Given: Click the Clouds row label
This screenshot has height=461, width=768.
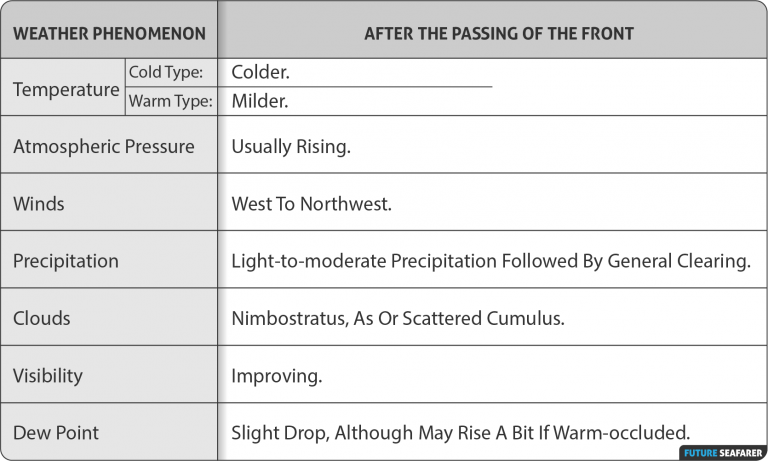Looking at the screenshot, I should (42, 318).
